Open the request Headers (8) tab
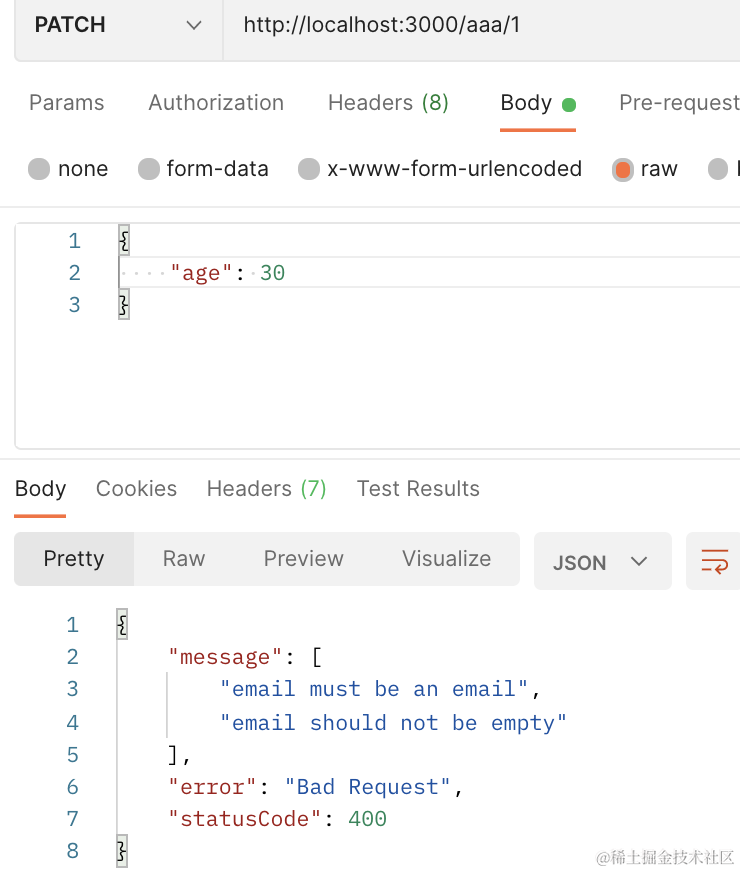740x872 pixels. pos(388,103)
